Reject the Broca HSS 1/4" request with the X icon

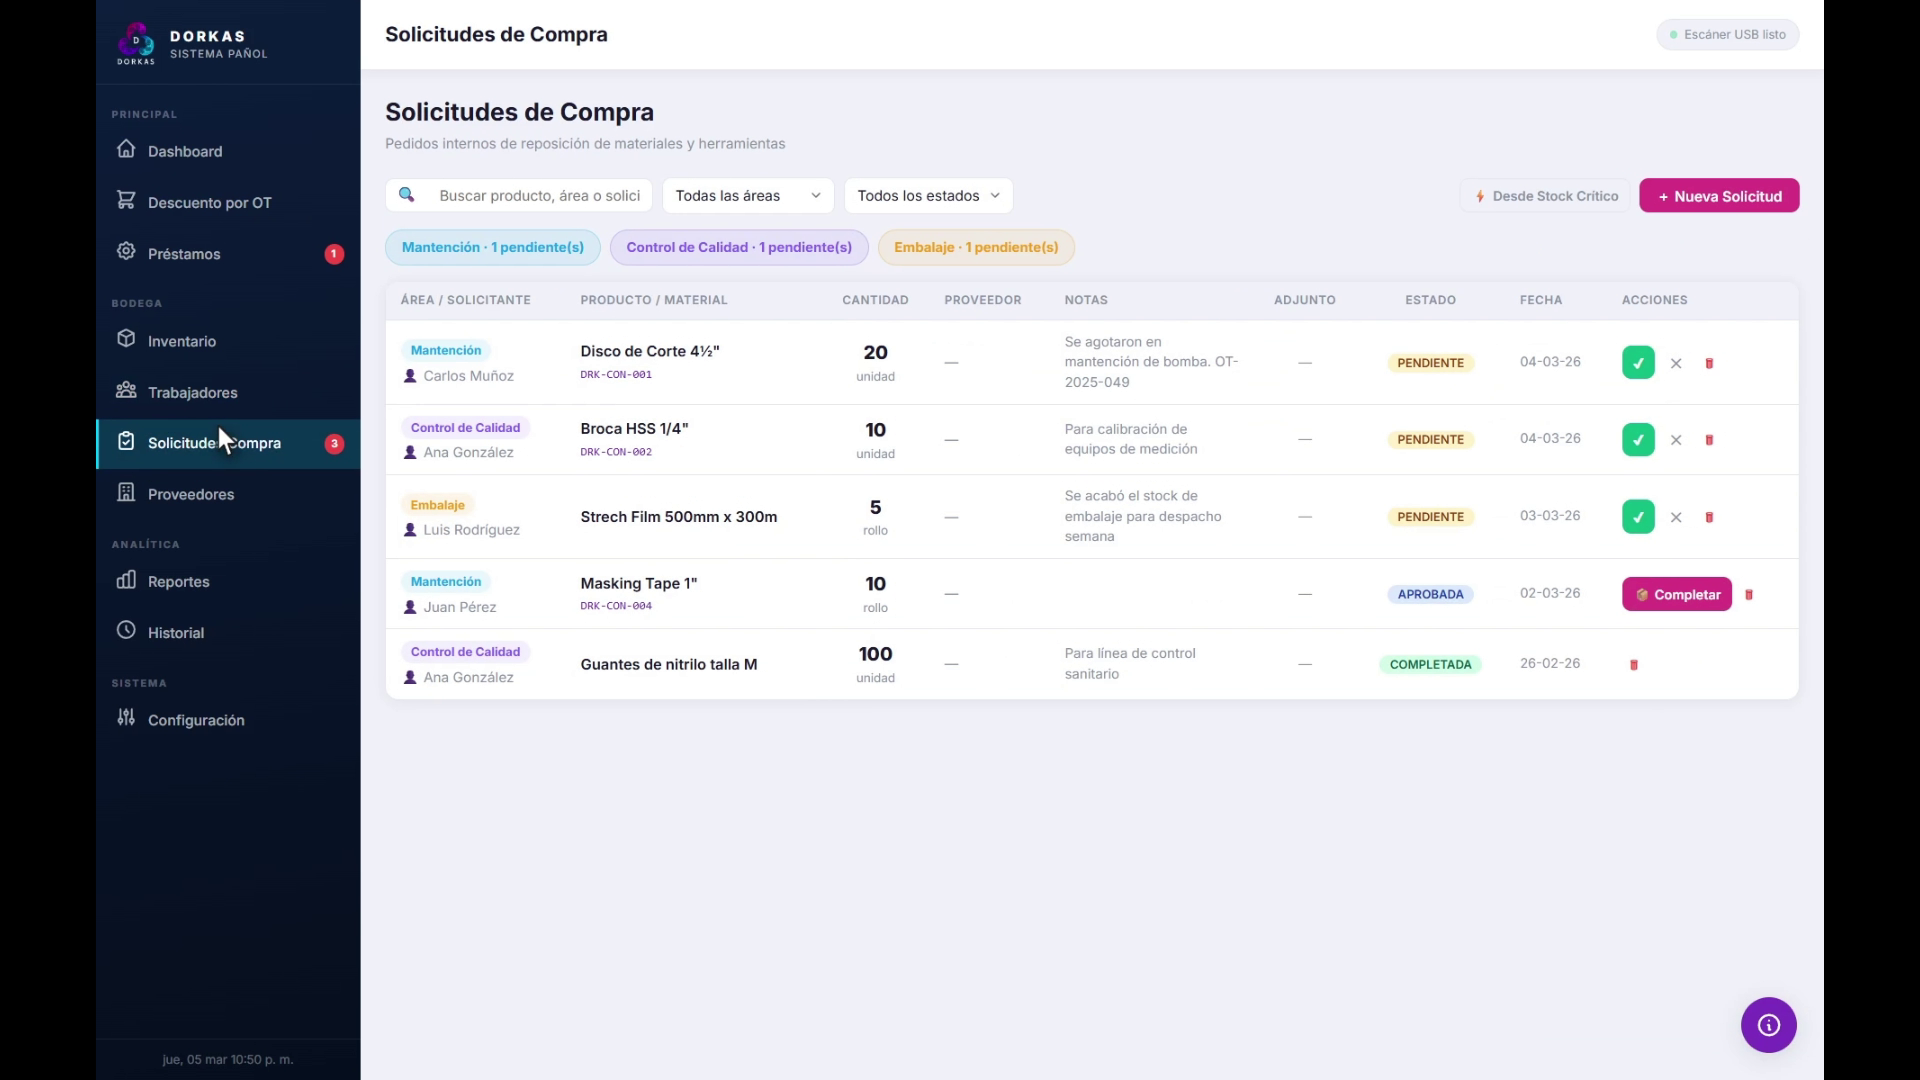pos(1676,440)
